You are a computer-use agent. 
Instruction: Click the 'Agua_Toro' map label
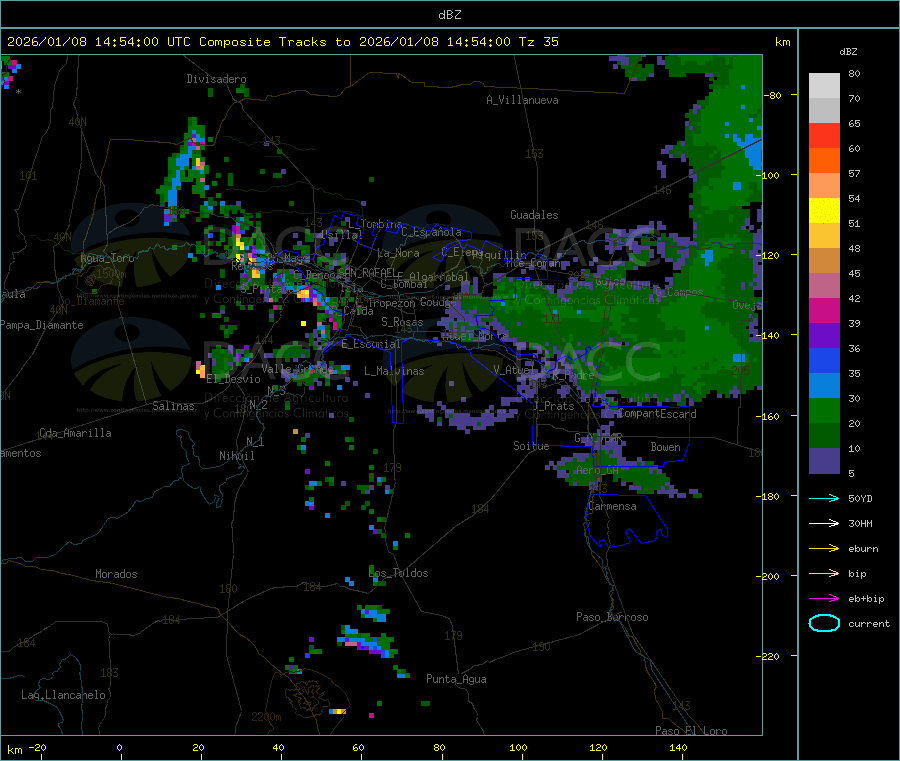[x=107, y=258]
